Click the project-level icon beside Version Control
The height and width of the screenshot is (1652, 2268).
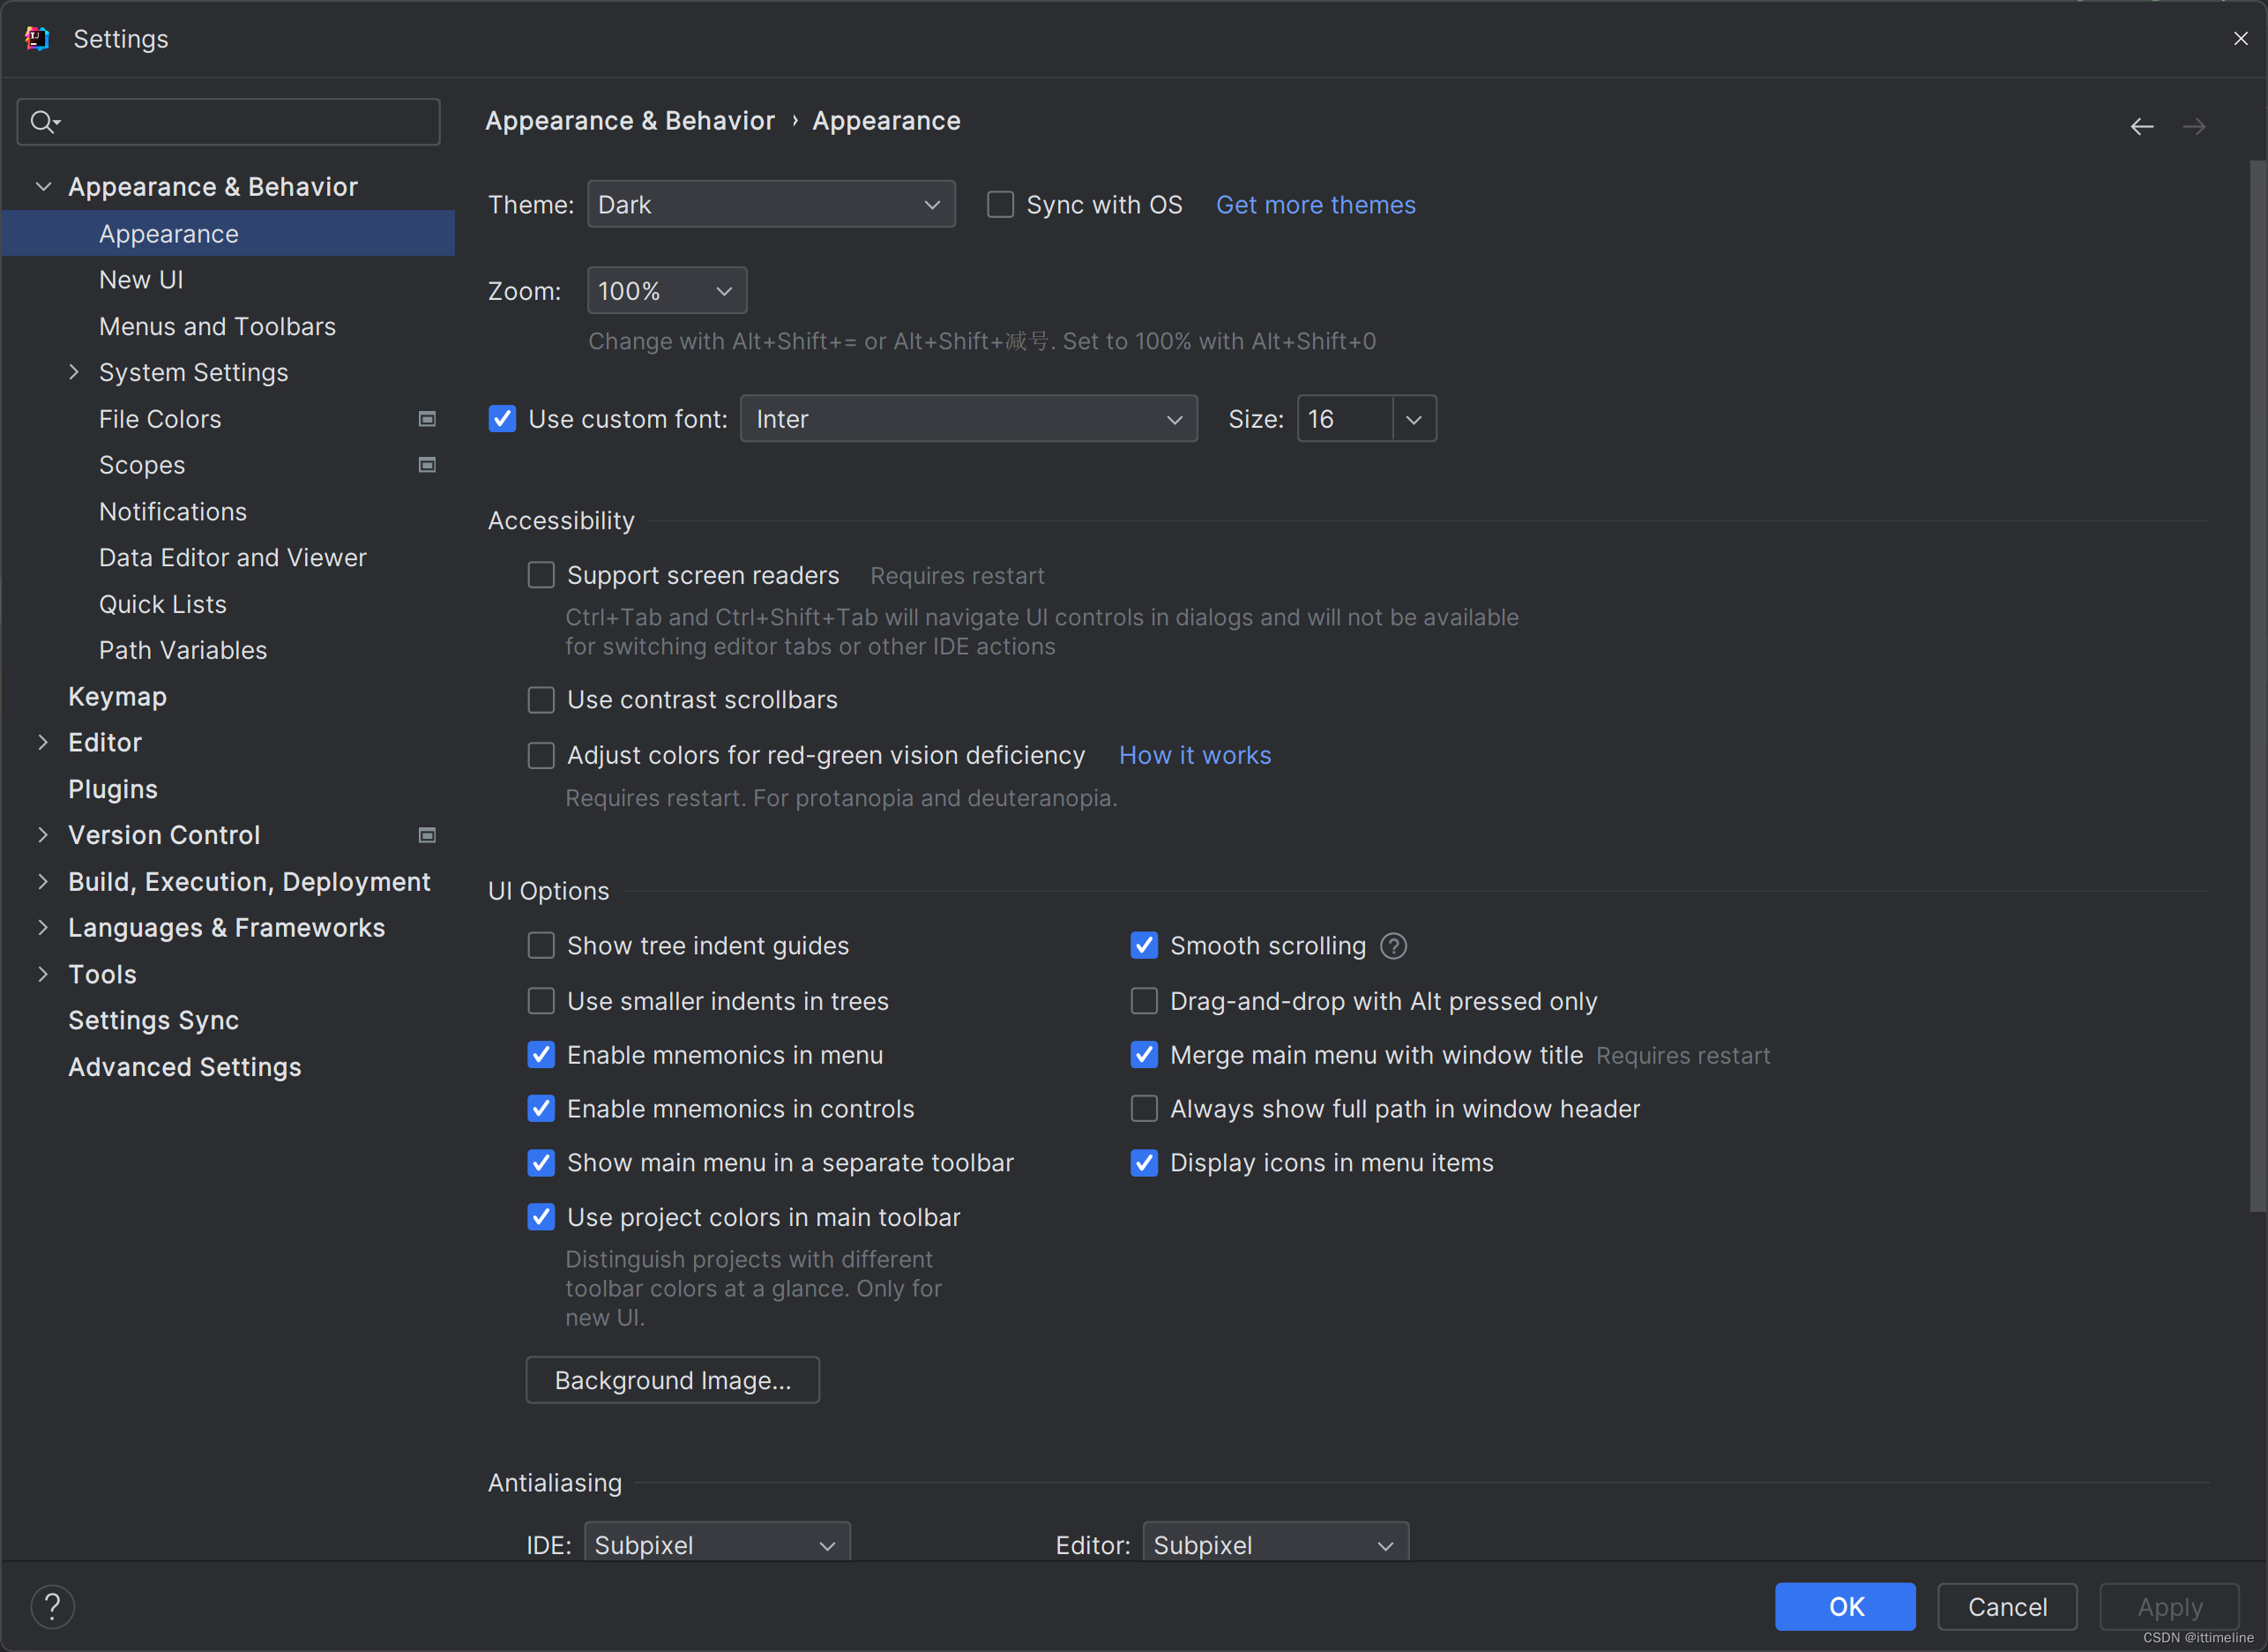pyautogui.click(x=427, y=835)
